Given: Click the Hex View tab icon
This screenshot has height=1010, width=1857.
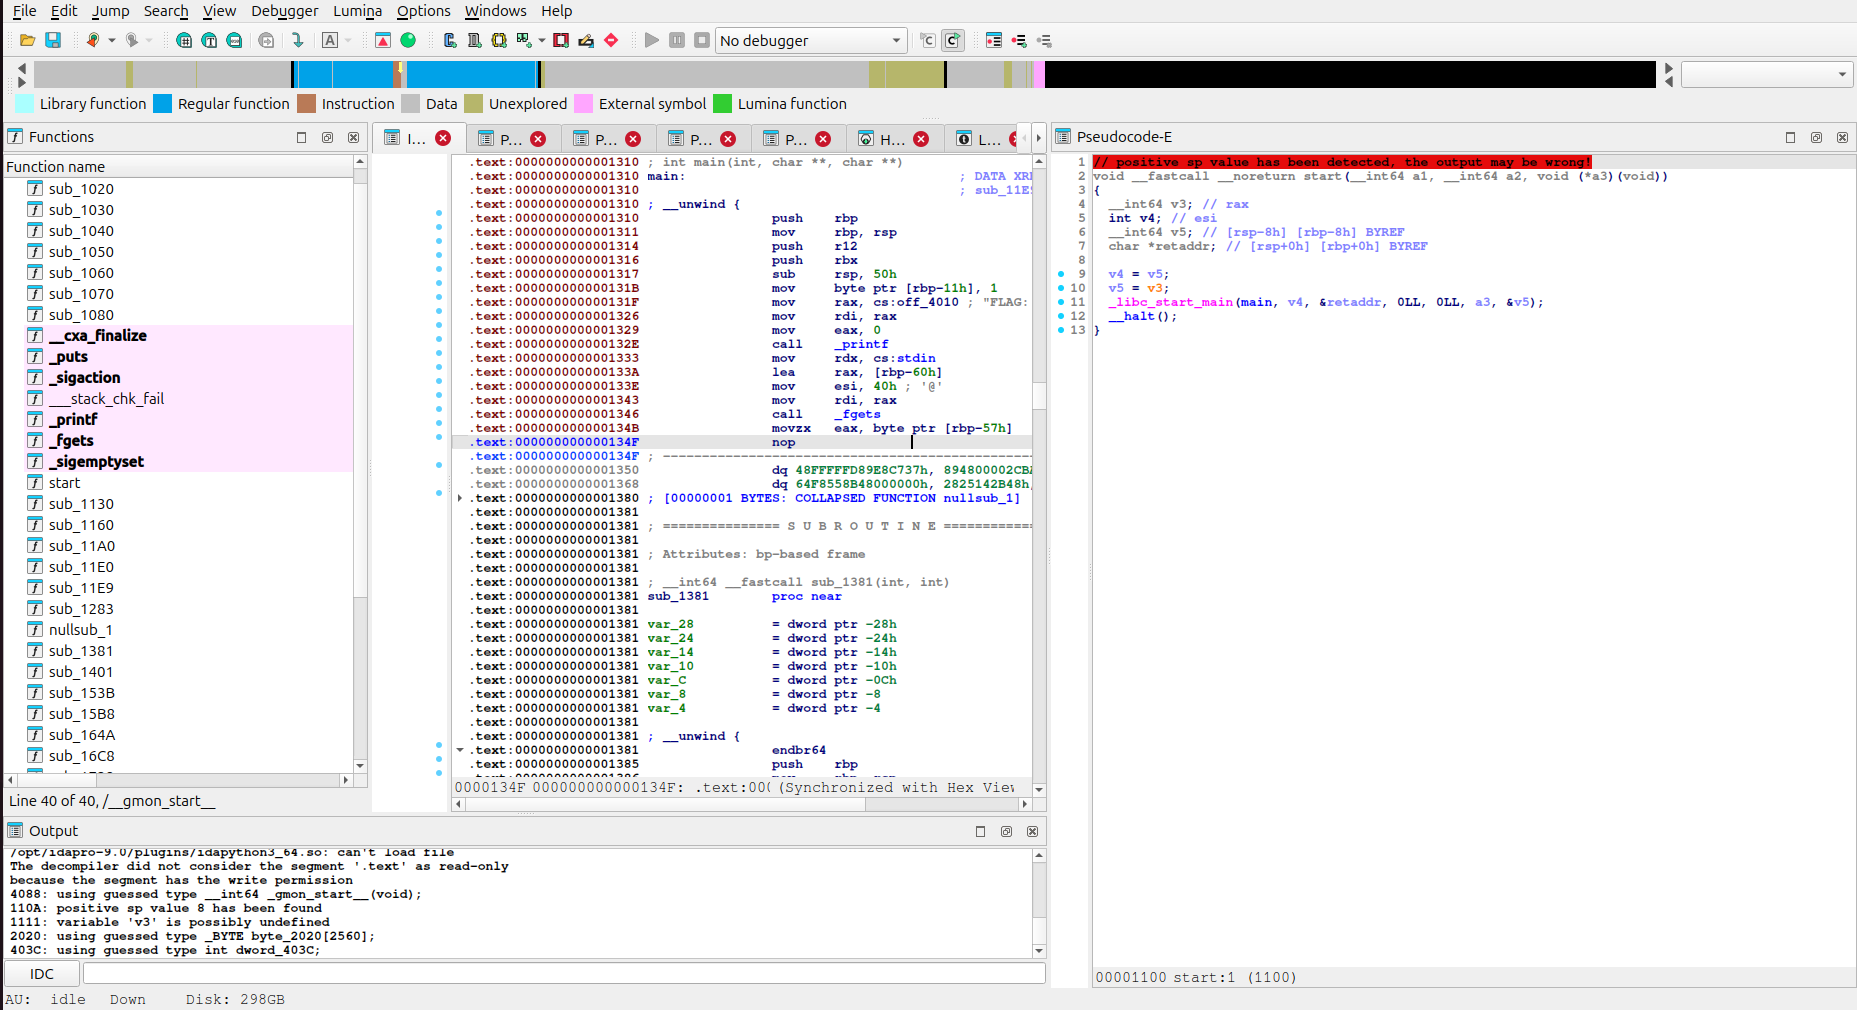Looking at the screenshot, I should [x=866, y=138].
